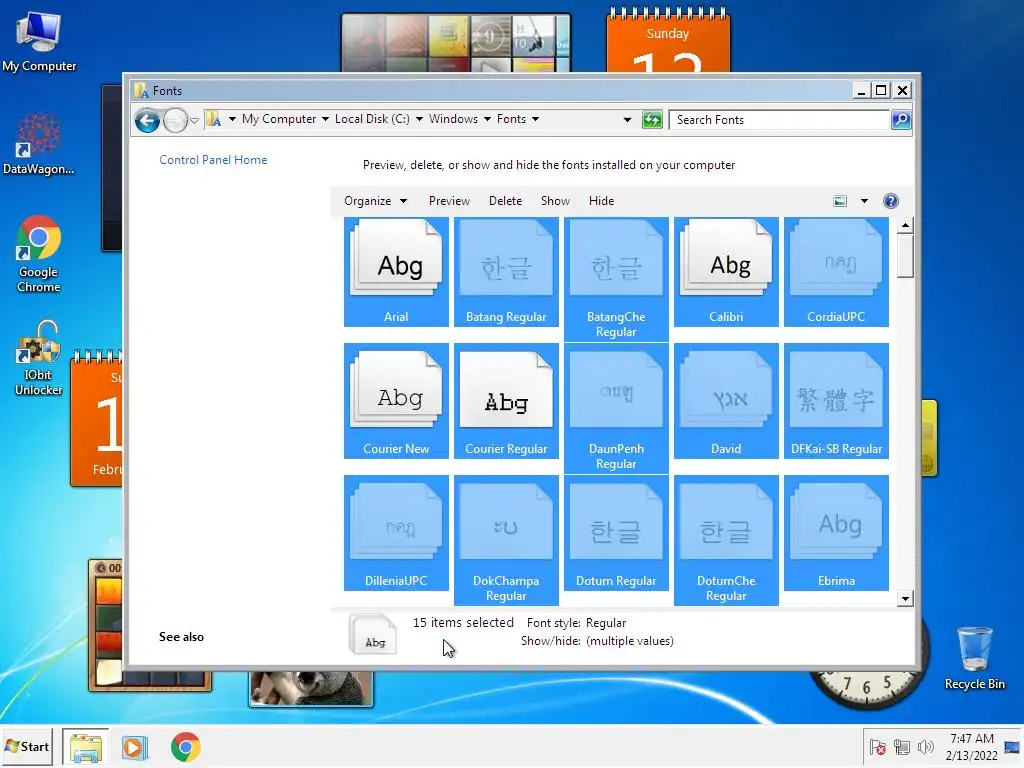Click the refresh button beside address bar

tap(652, 120)
